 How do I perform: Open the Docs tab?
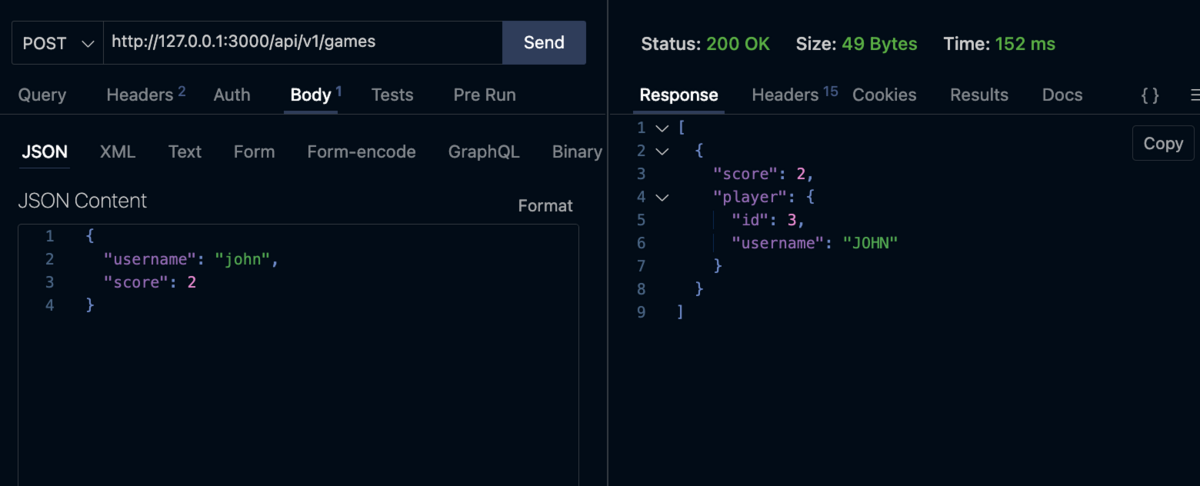[x=1062, y=95]
